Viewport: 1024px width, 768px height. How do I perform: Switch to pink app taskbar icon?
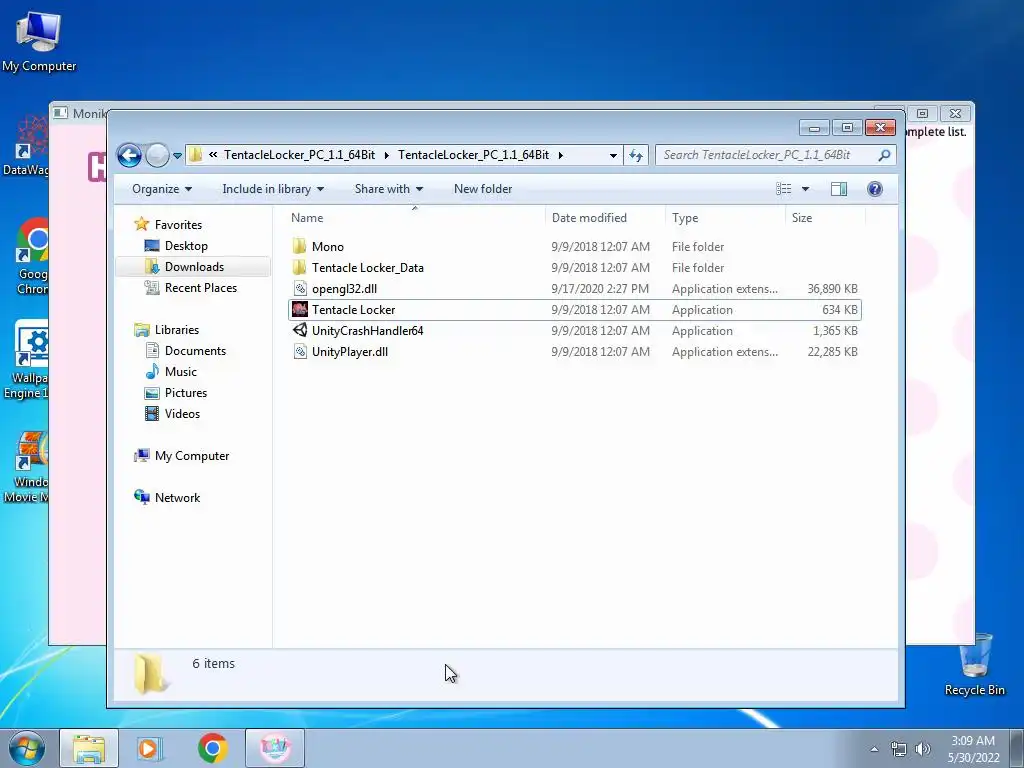point(275,748)
